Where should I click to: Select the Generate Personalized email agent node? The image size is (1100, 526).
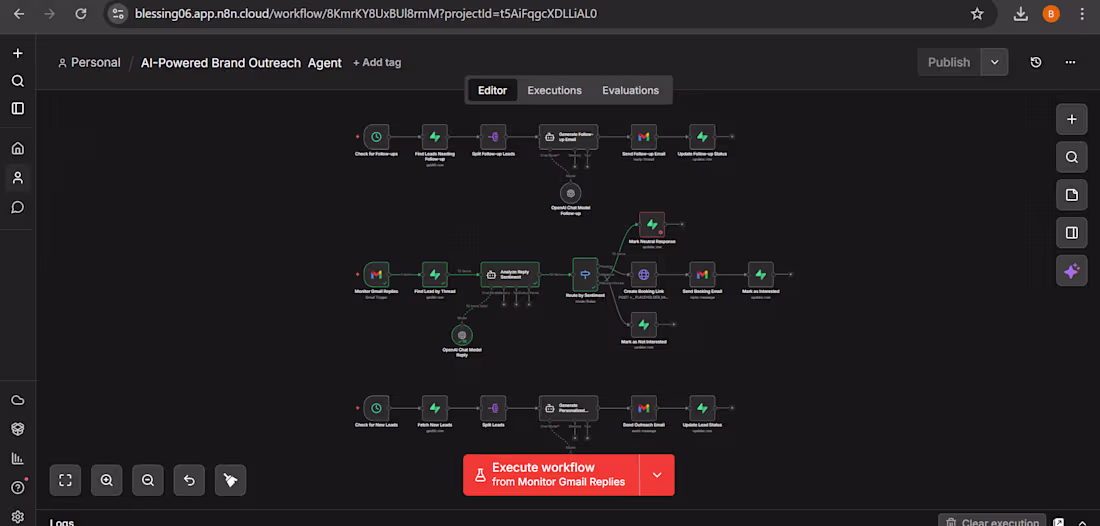[568, 408]
